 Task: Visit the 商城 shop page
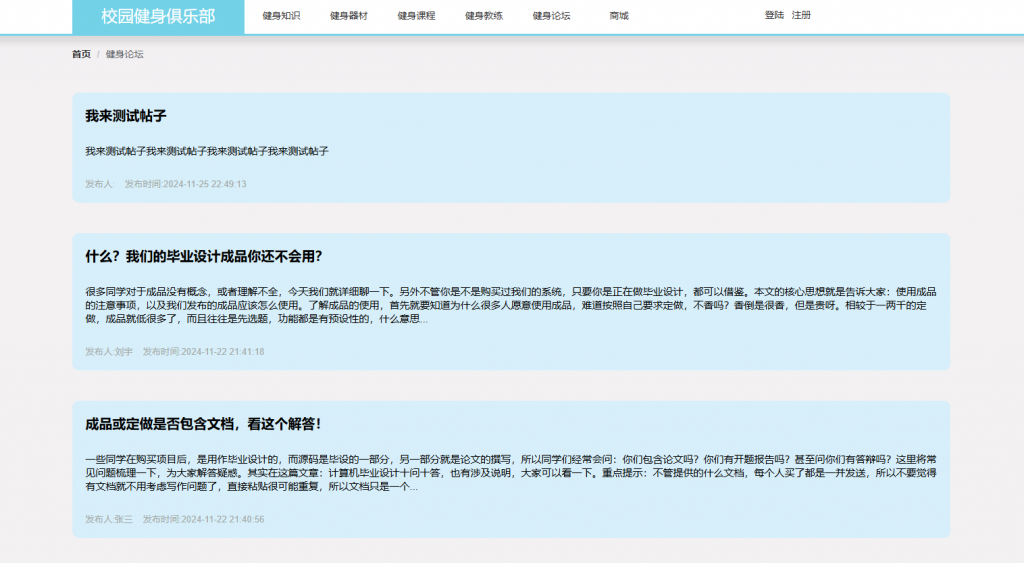619,16
